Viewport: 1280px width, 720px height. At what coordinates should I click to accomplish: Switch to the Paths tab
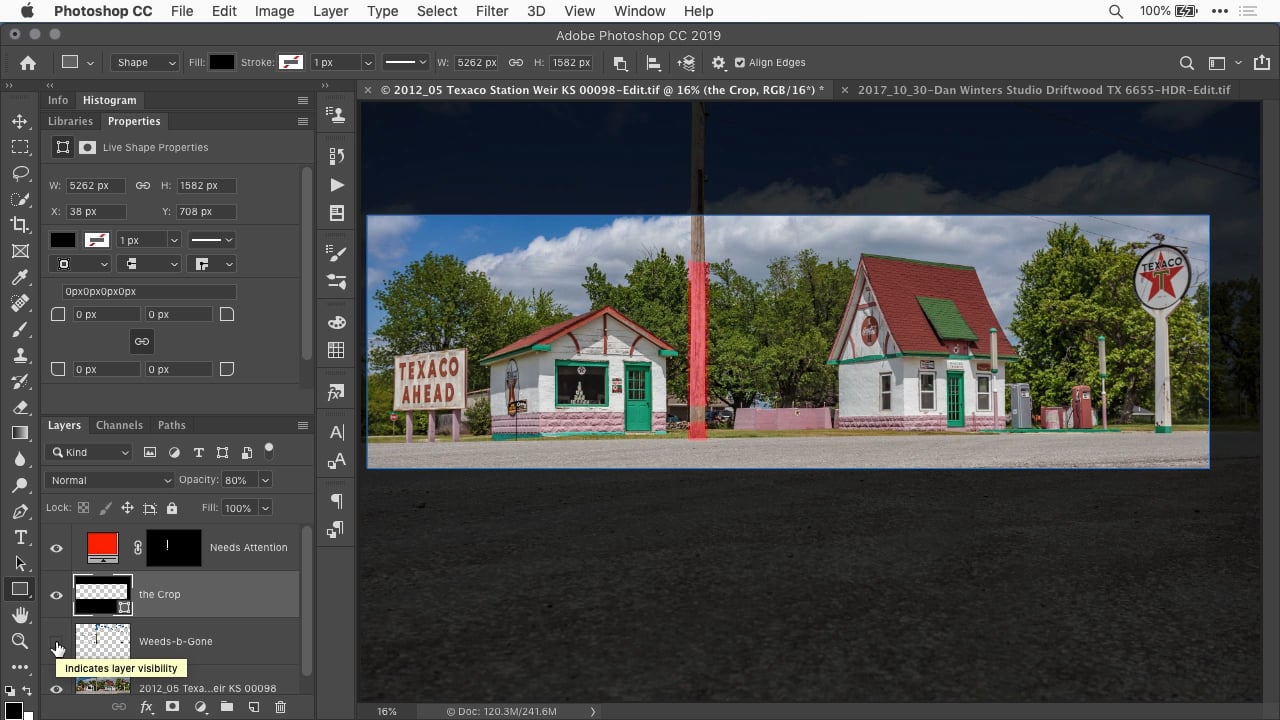pos(172,425)
